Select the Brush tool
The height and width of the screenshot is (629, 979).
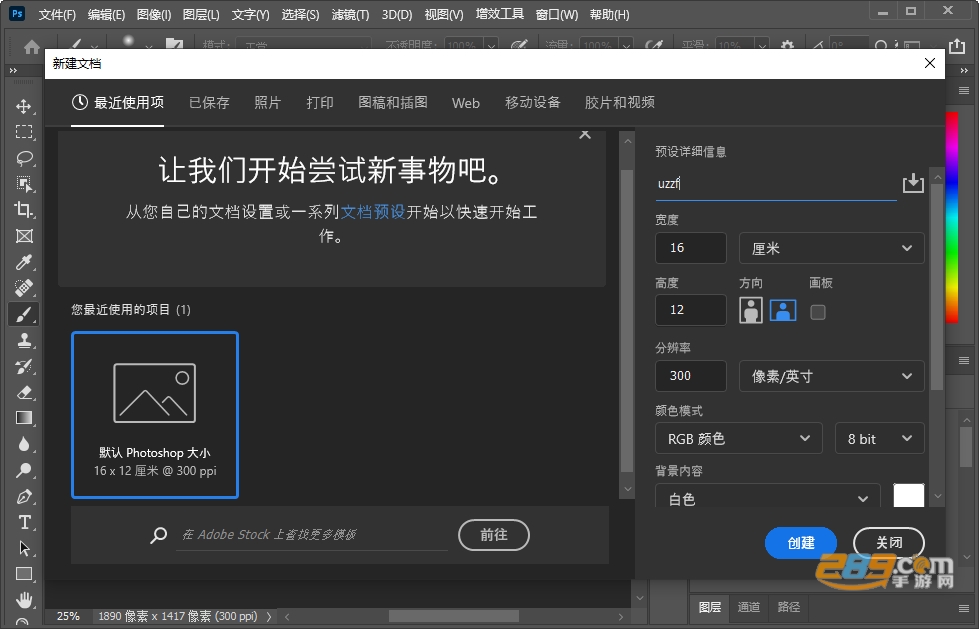click(x=24, y=314)
